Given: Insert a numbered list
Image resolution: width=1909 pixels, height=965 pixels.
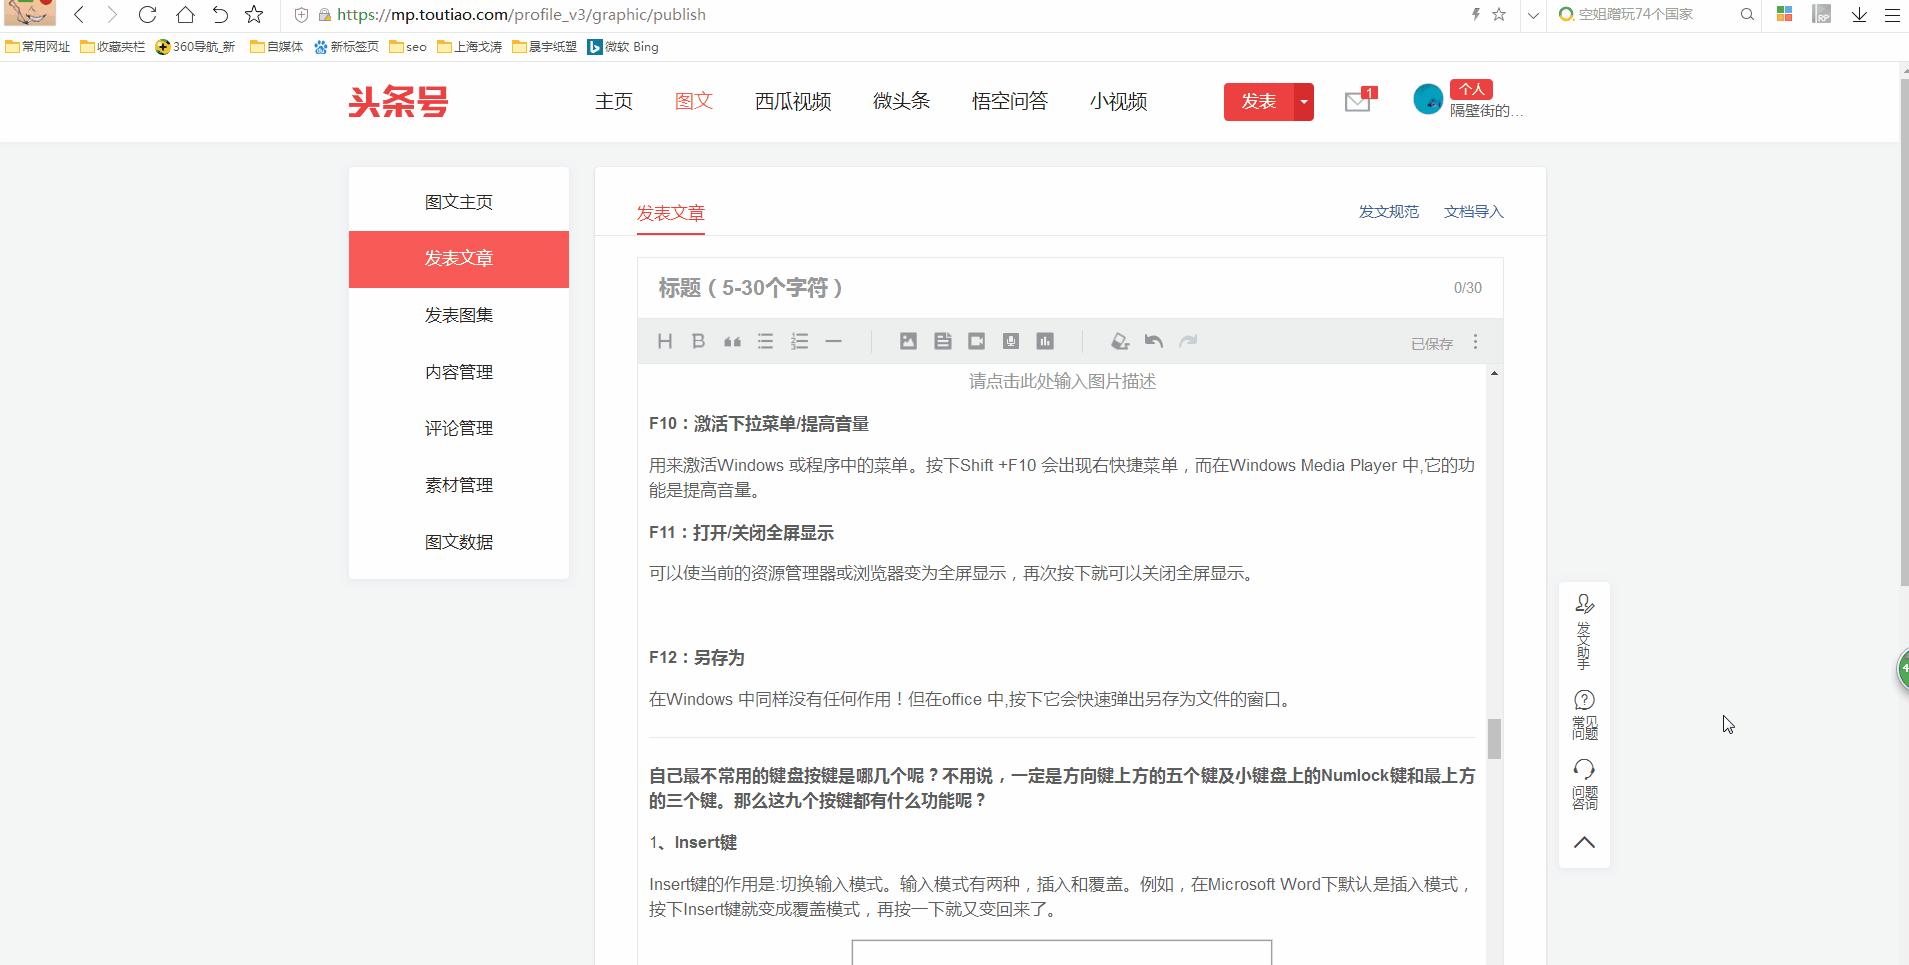Looking at the screenshot, I should pyautogui.click(x=800, y=341).
